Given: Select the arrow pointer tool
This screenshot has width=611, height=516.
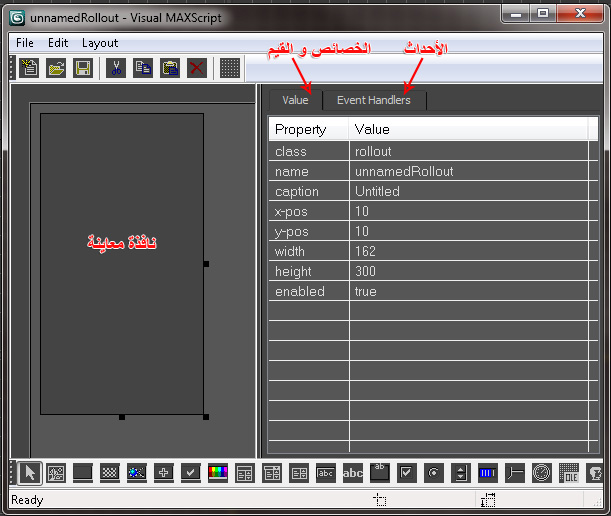Looking at the screenshot, I should pyautogui.click(x=30, y=473).
